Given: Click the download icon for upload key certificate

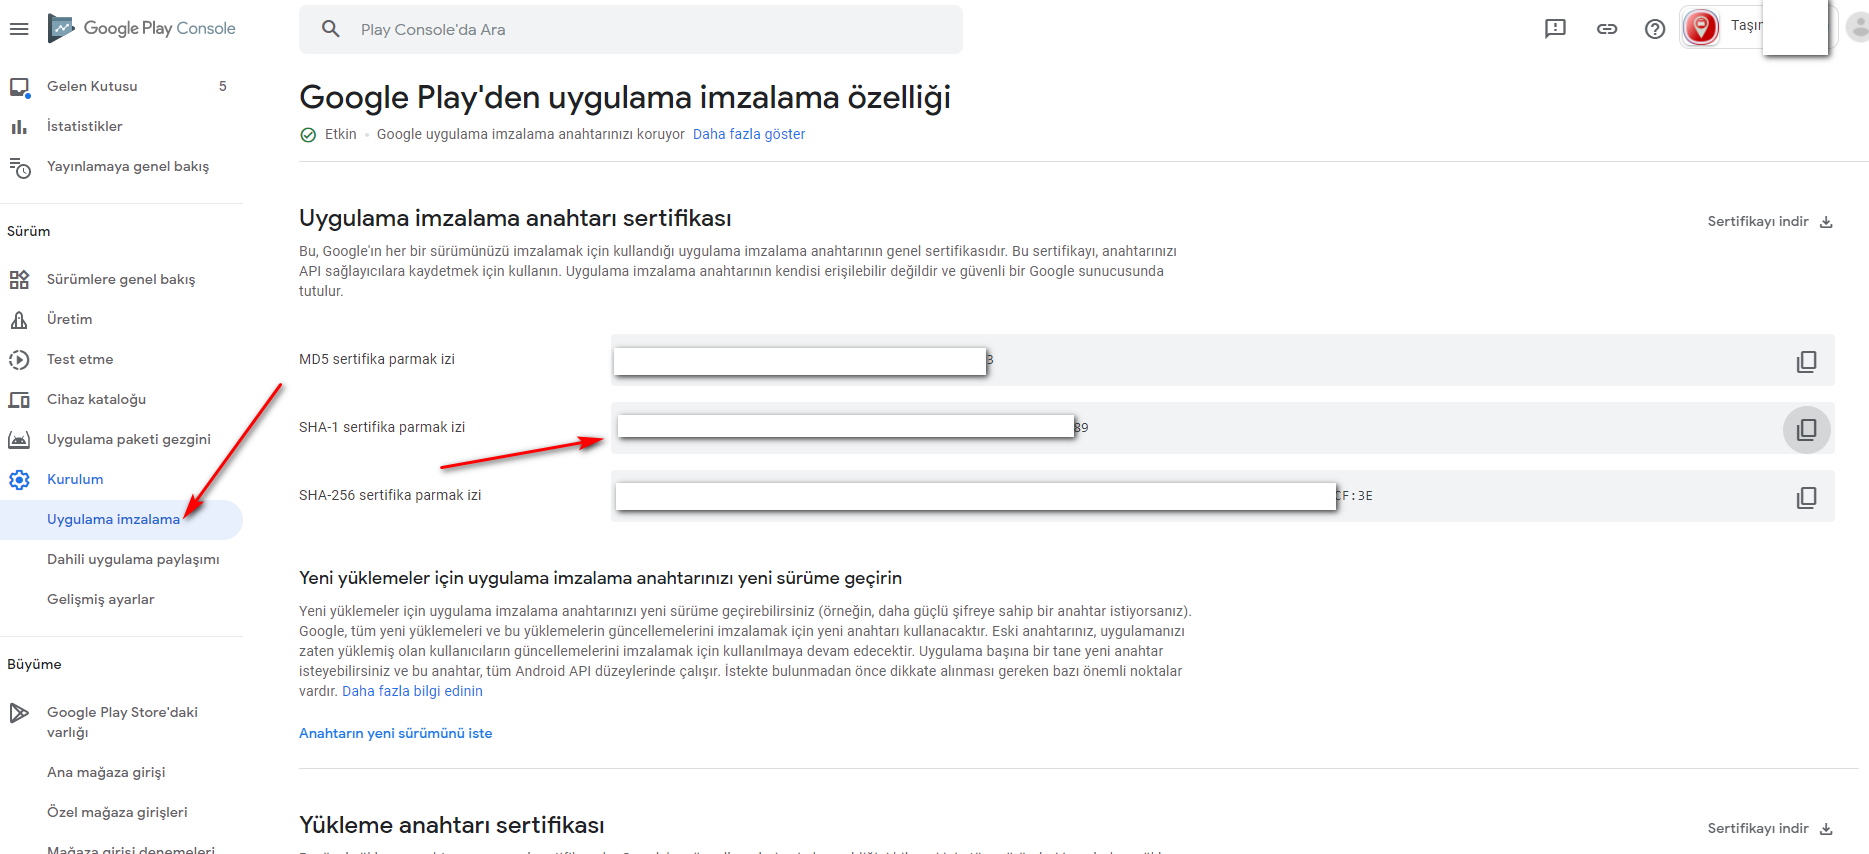Looking at the screenshot, I should coord(1826,829).
